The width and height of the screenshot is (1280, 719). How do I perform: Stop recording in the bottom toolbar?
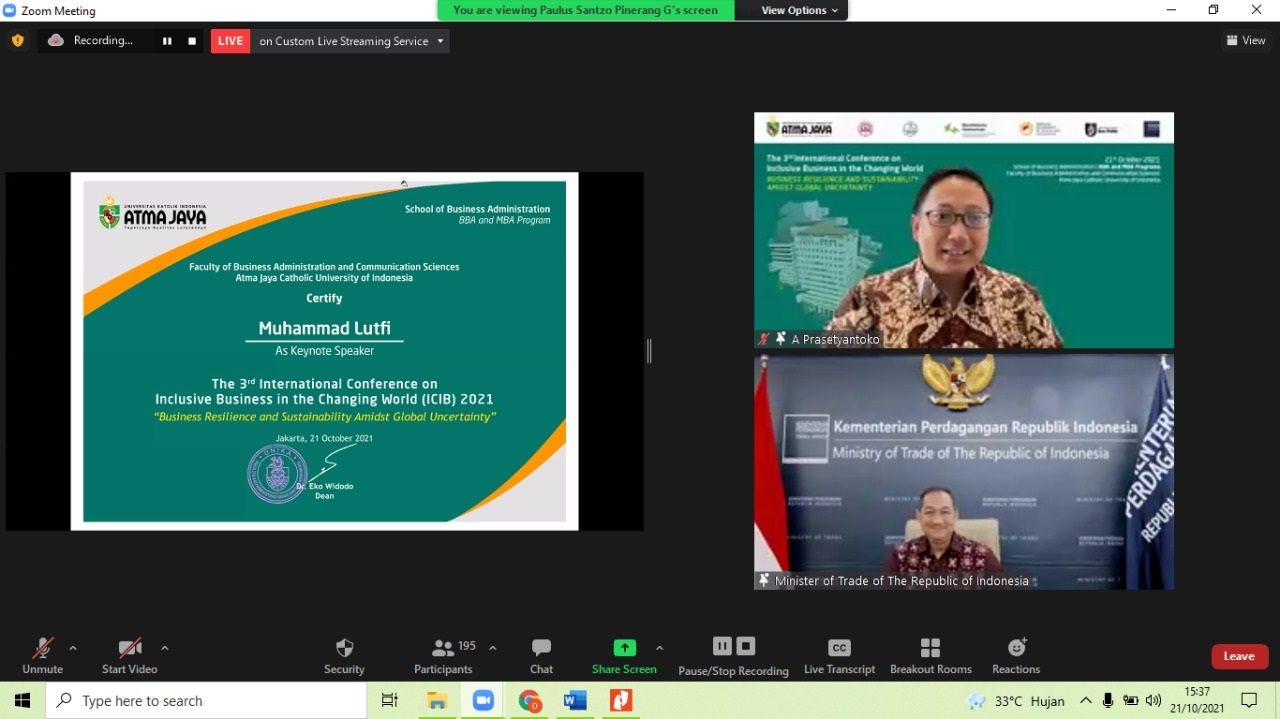[x=746, y=646]
